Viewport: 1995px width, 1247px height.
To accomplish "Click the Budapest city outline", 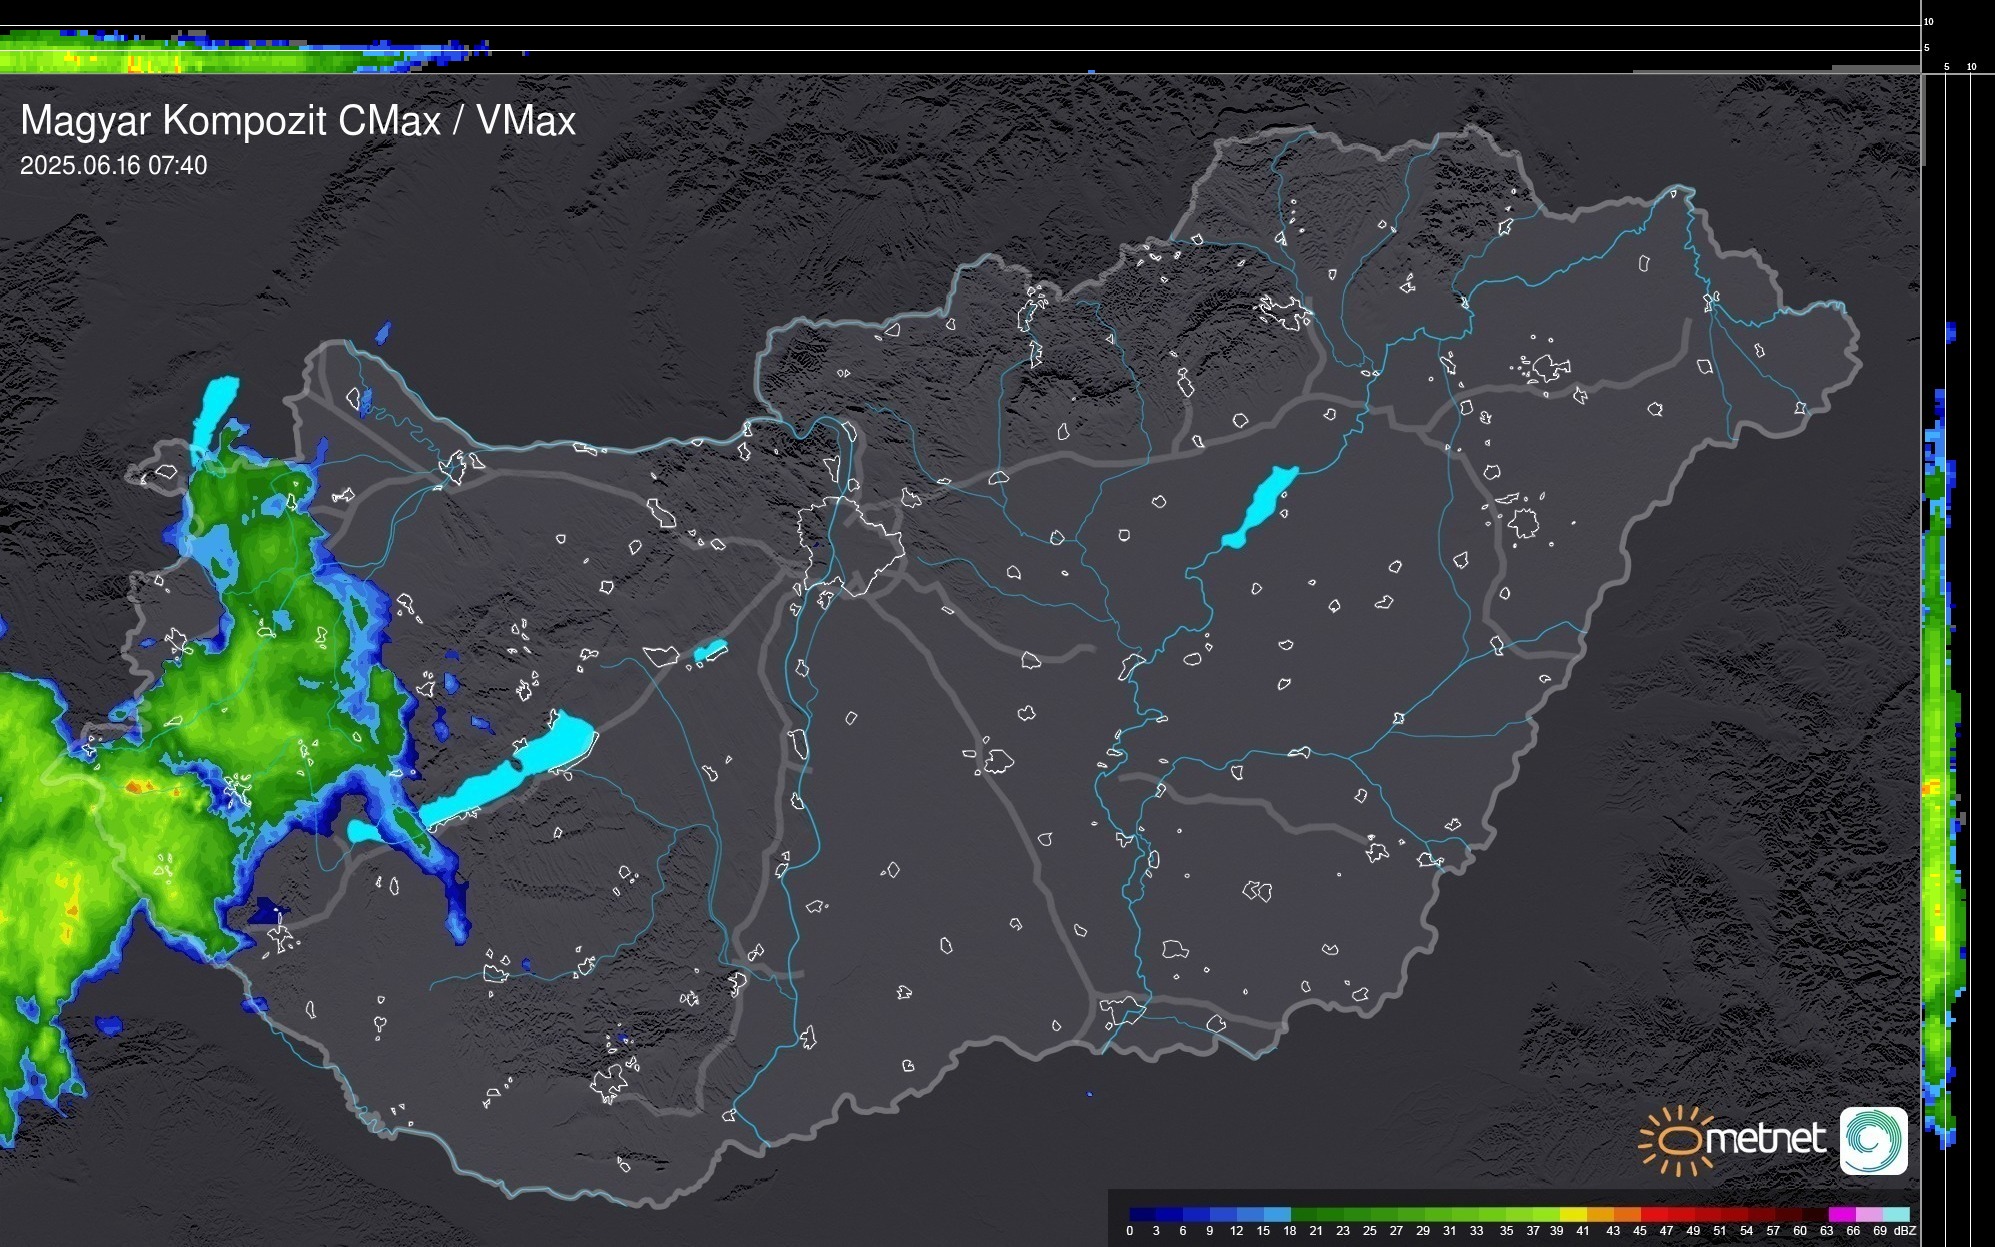I will coord(852,547).
